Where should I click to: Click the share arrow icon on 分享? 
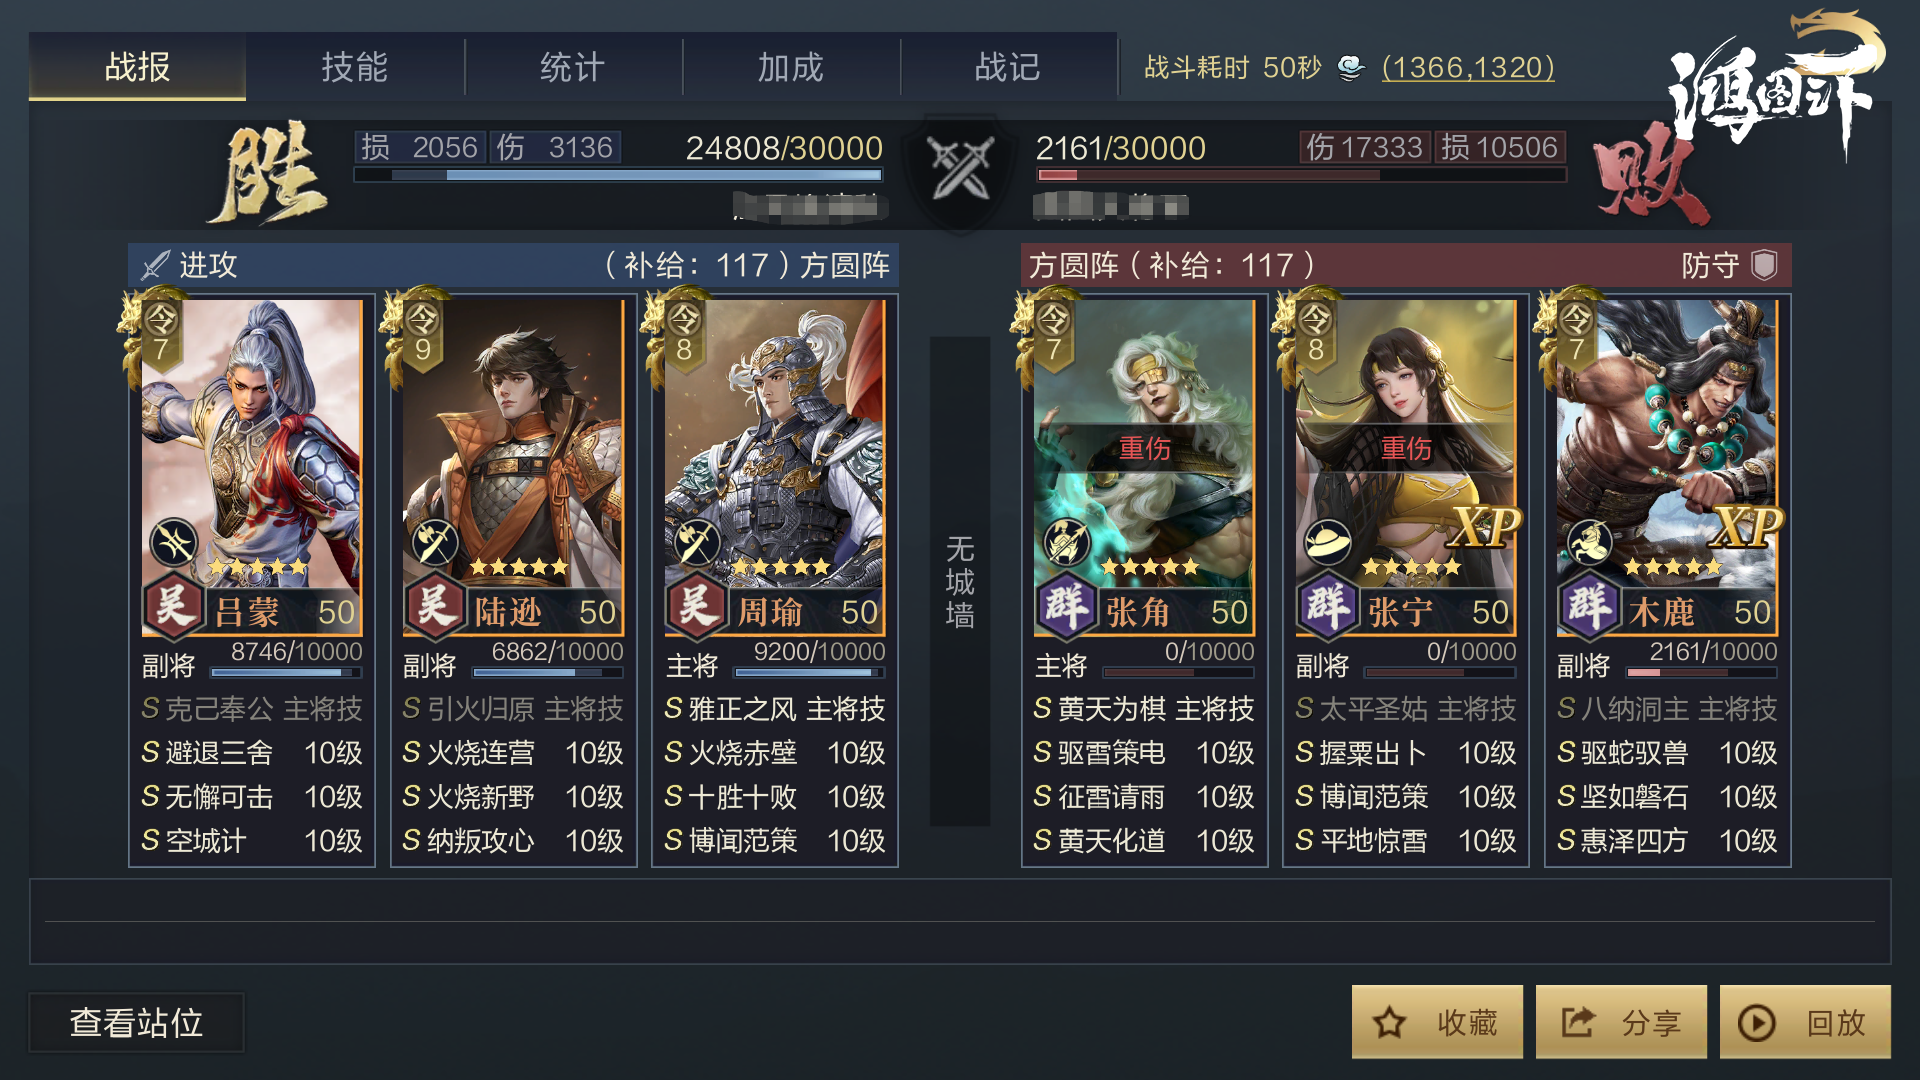(1578, 1022)
